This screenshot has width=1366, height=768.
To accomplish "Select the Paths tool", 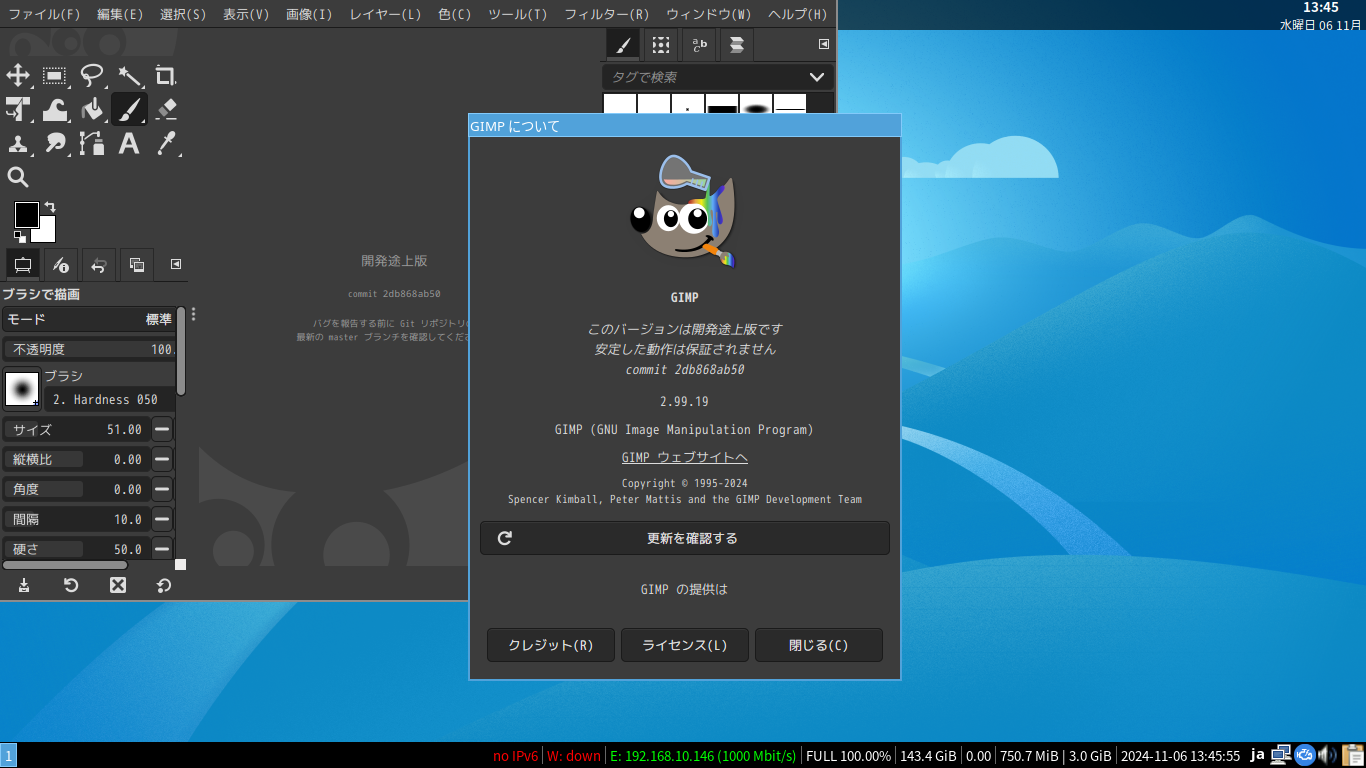I will click(92, 143).
